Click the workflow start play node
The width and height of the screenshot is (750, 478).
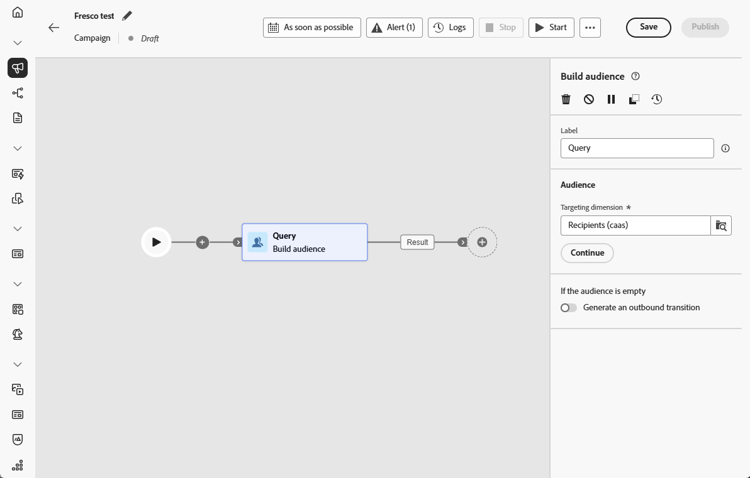[x=156, y=242]
